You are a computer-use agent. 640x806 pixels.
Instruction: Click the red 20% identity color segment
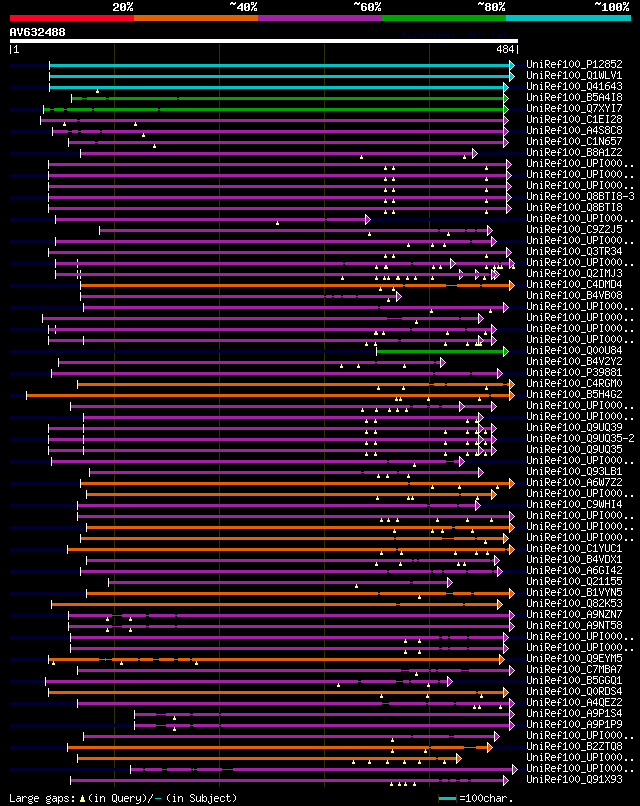pyautogui.click(x=72, y=18)
